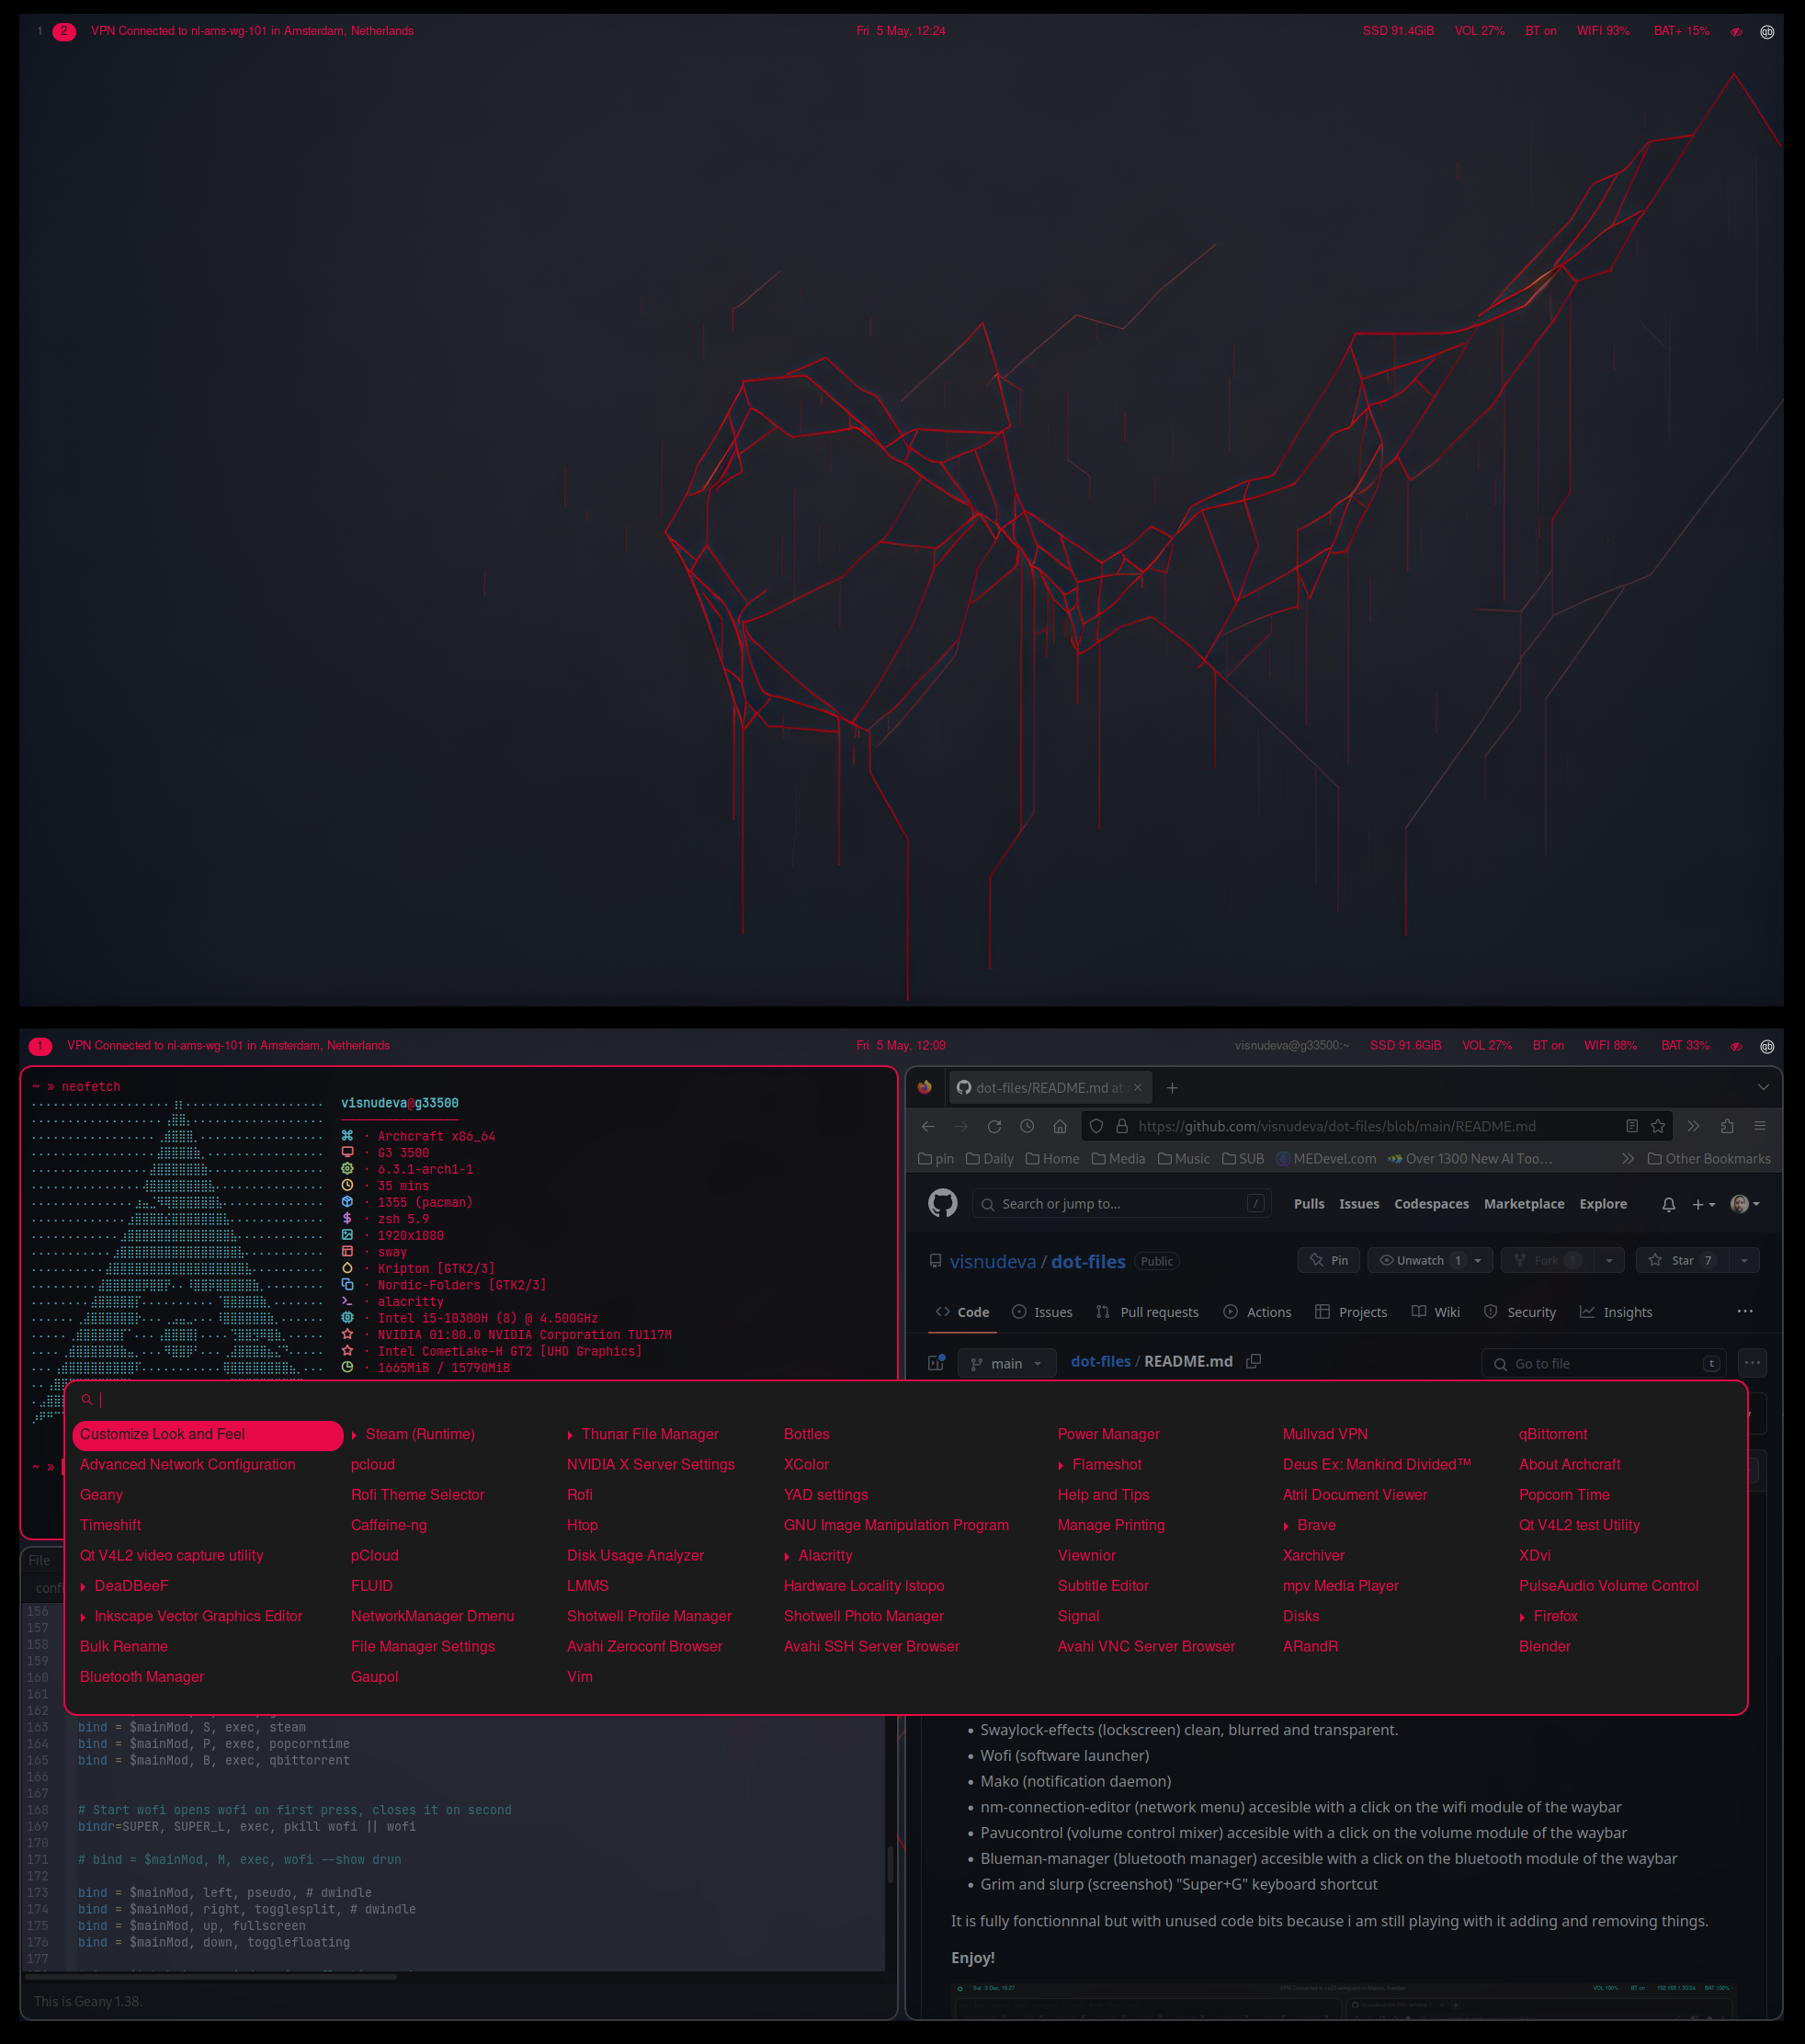The height and width of the screenshot is (2044, 1805).
Task: Toggle Firefox reader view icon
Action: [1632, 1126]
